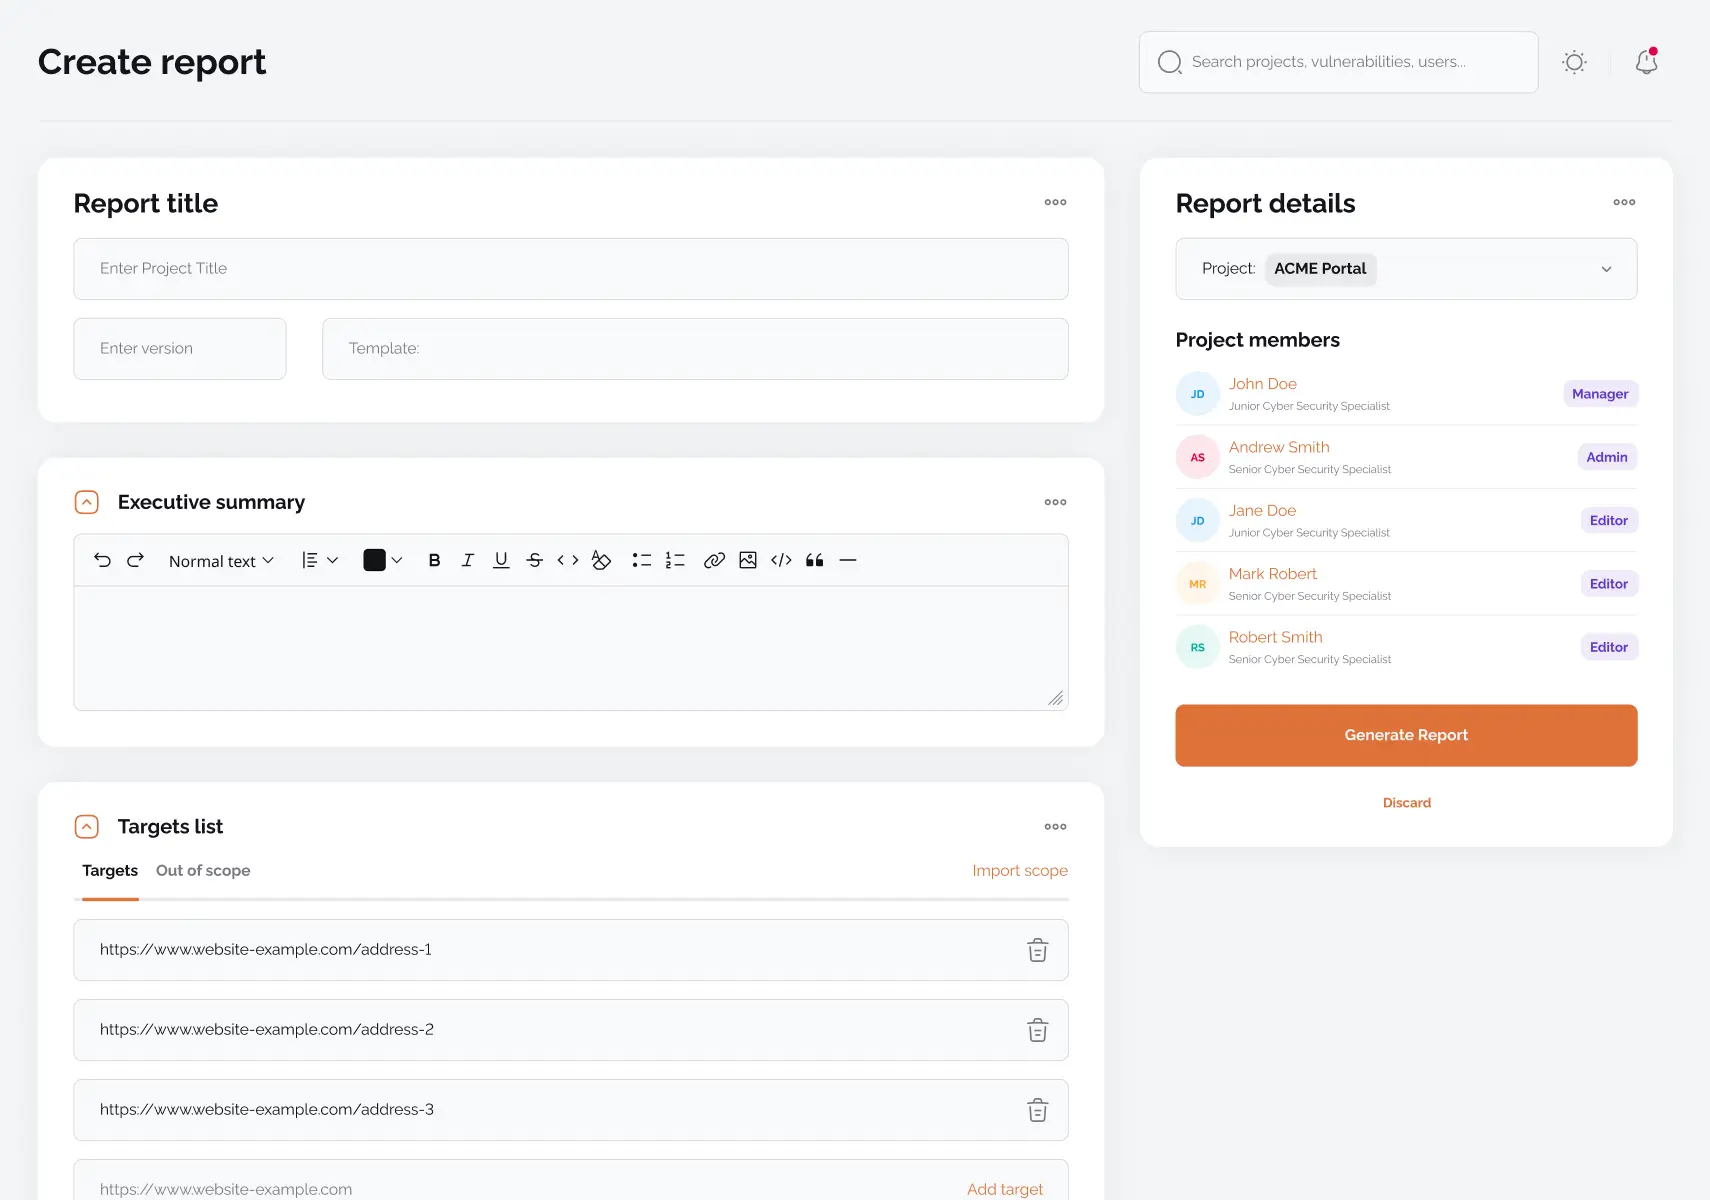Apply strikethrough formatting in the editor
The width and height of the screenshot is (1710, 1200).
(x=535, y=560)
